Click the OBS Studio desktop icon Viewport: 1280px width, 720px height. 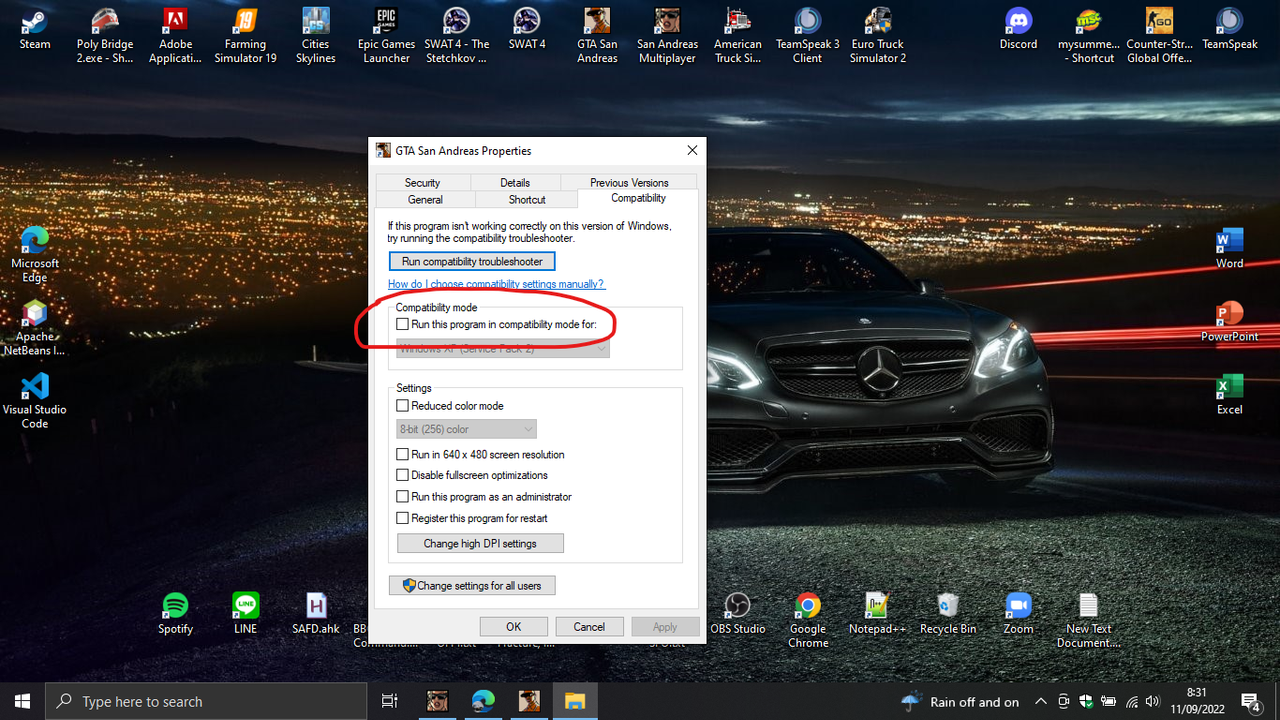coord(737,613)
